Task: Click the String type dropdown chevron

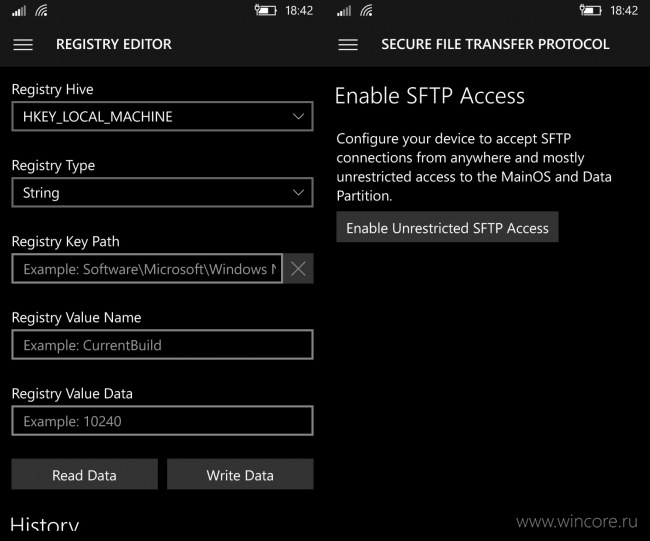Action: pyautogui.click(x=298, y=192)
